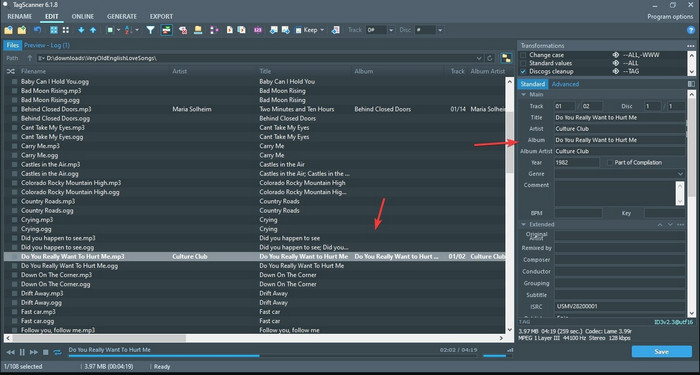The height and width of the screenshot is (375, 700).
Task: Toggle the repeat playback icon
Action: point(58,352)
